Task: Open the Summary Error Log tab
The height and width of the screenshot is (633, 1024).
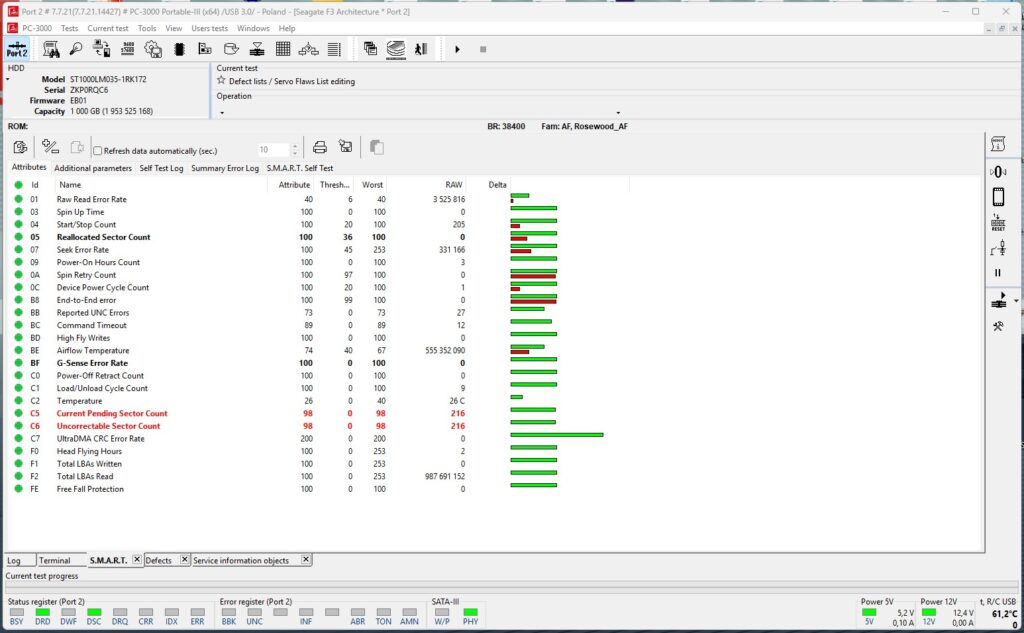Action: pos(225,169)
